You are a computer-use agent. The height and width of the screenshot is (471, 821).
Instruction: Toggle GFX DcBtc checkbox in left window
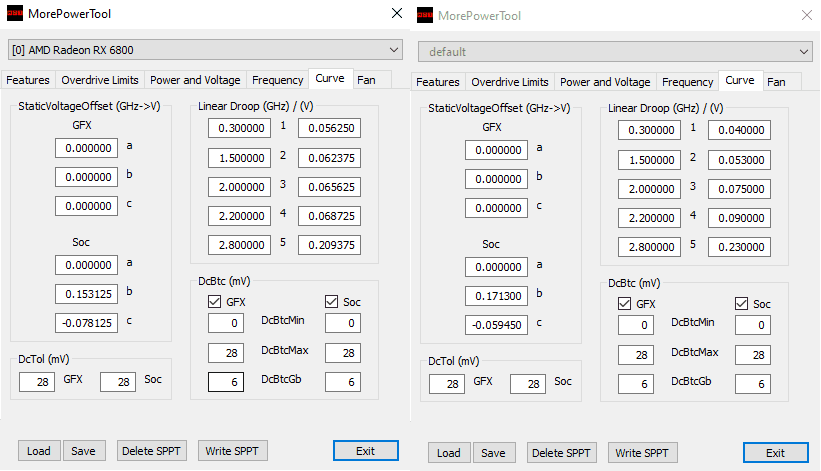[x=214, y=301]
